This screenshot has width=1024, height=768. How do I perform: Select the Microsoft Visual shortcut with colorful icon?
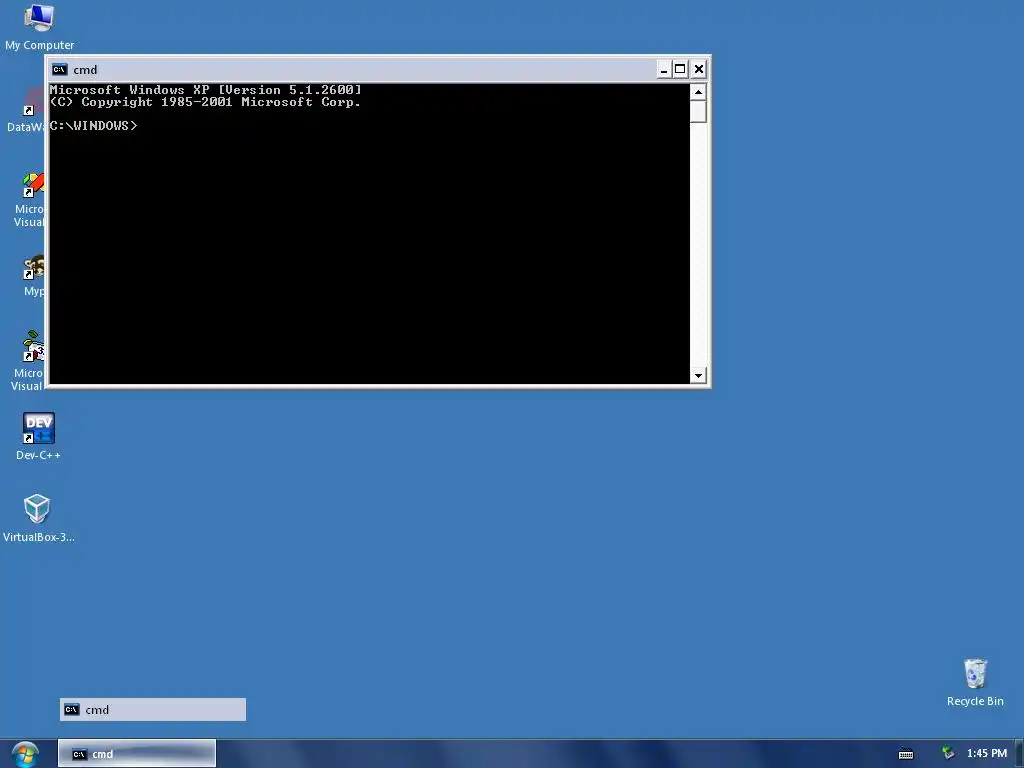pos(29,200)
